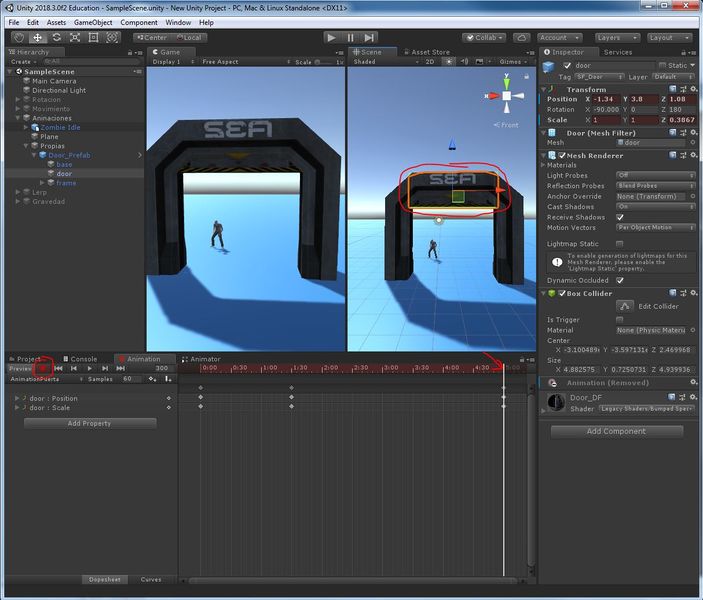Click animation Preview button
The image size is (703, 600).
(x=21, y=368)
